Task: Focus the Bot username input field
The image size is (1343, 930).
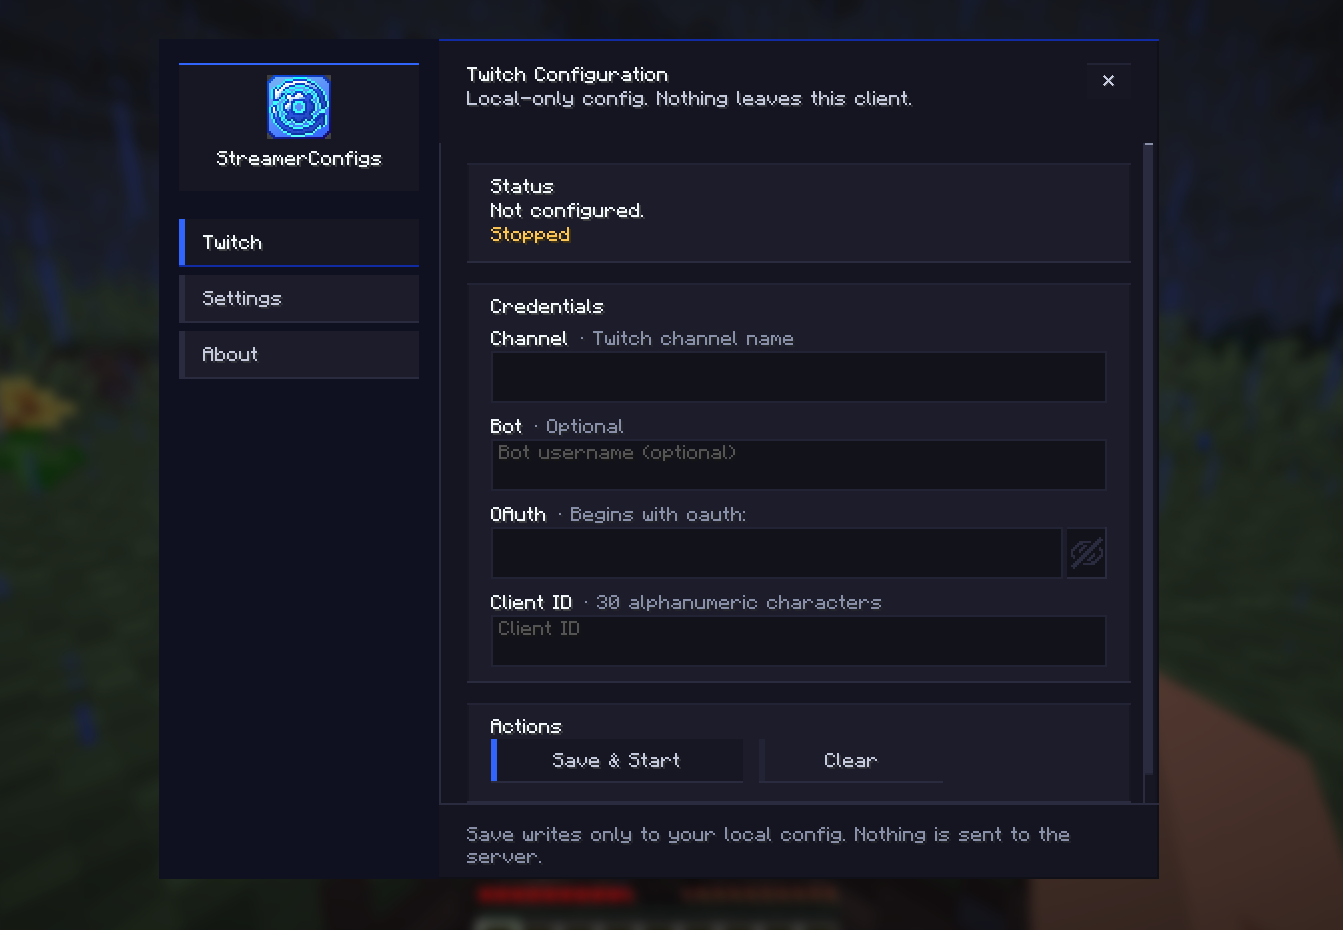Action: [x=798, y=465]
